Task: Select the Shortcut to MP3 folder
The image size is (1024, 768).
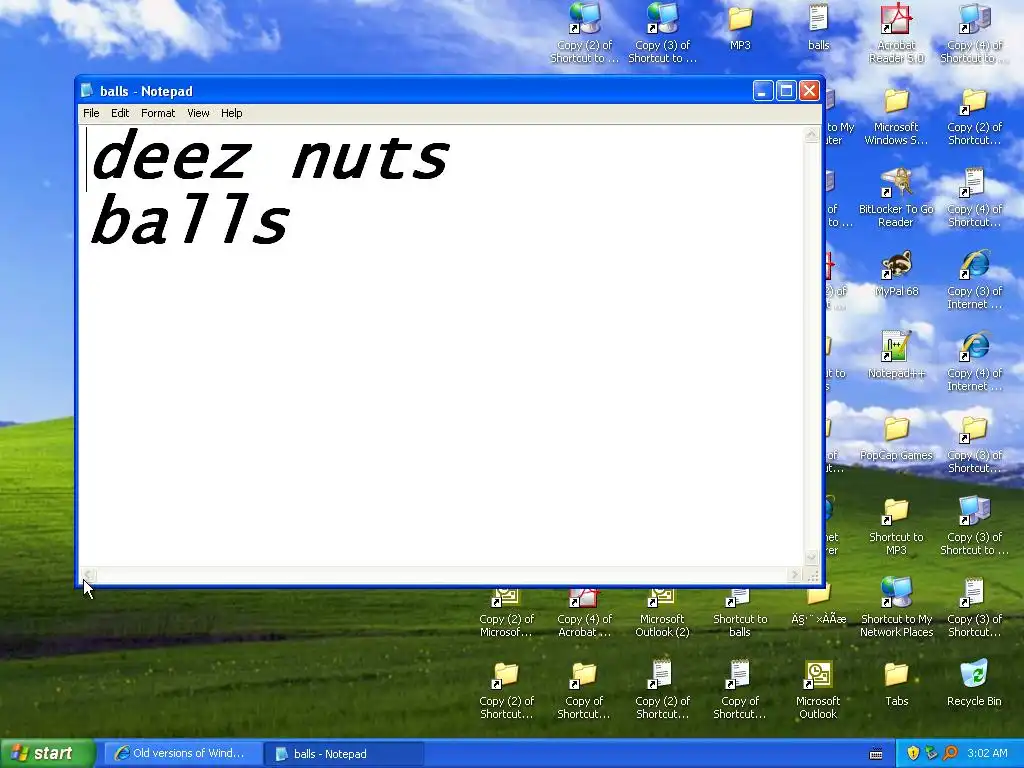Action: click(x=896, y=526)
